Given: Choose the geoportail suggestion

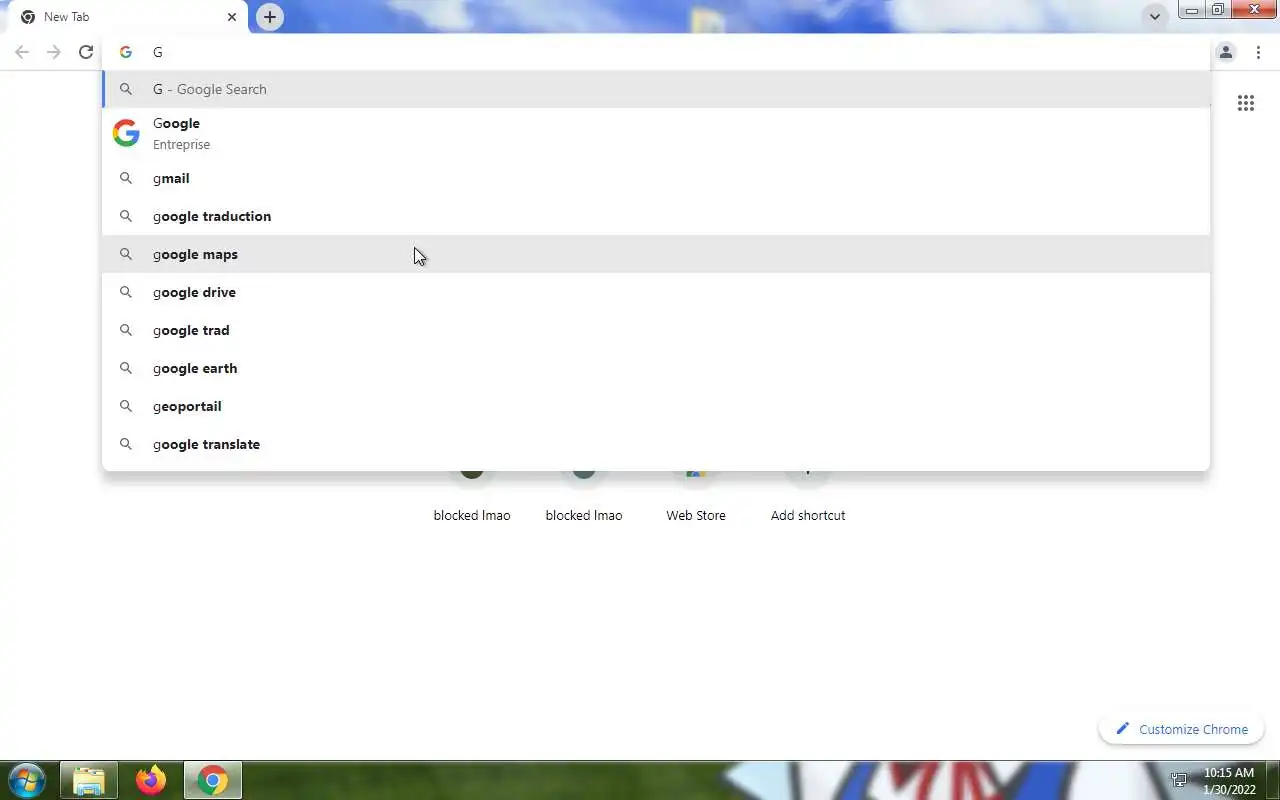Looking at the screenshot, I should pos(656,406).
